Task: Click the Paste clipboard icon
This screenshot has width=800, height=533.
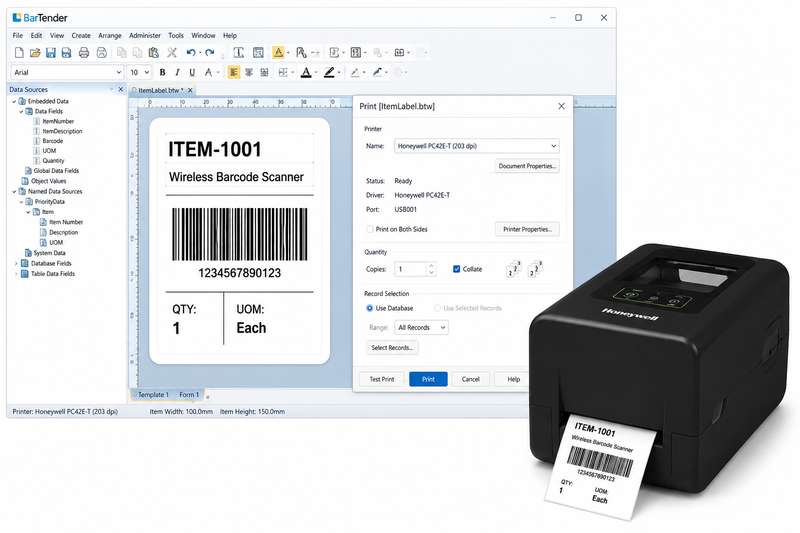Action: click(154, 53)
